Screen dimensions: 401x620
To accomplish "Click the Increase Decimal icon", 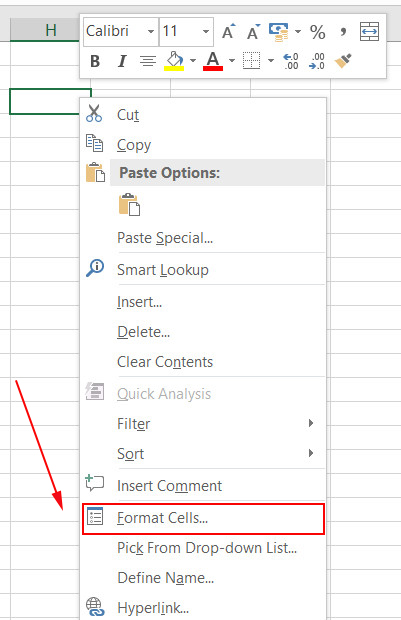I will (291, 61).
